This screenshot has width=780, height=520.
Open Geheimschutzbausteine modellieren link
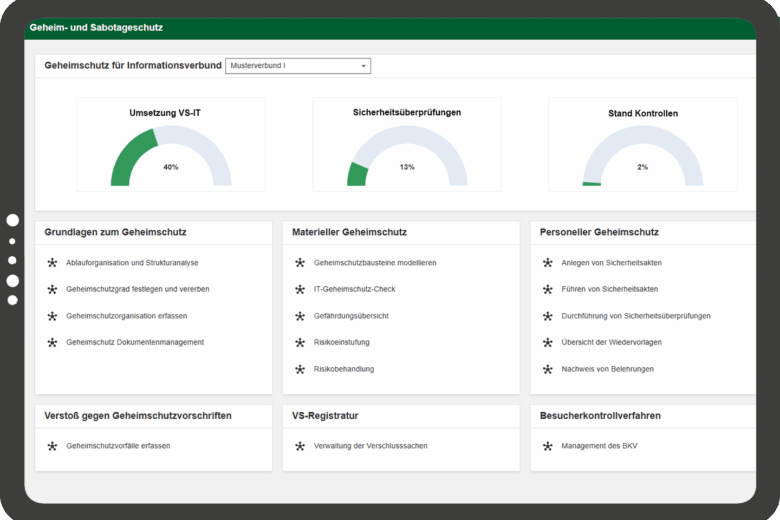click(375, 263)
